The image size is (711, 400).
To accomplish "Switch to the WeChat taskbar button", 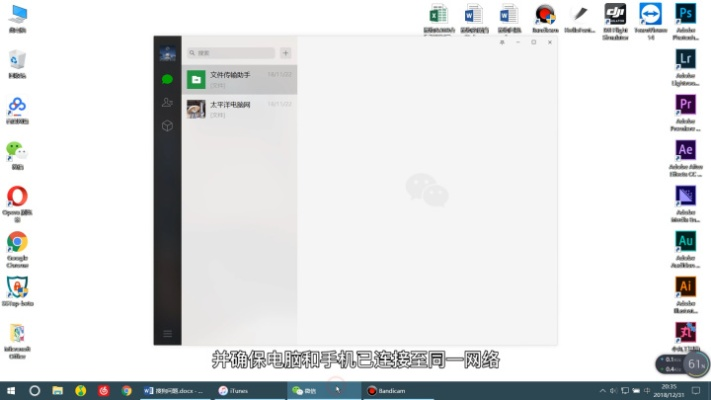I will [x=324, y=390].
